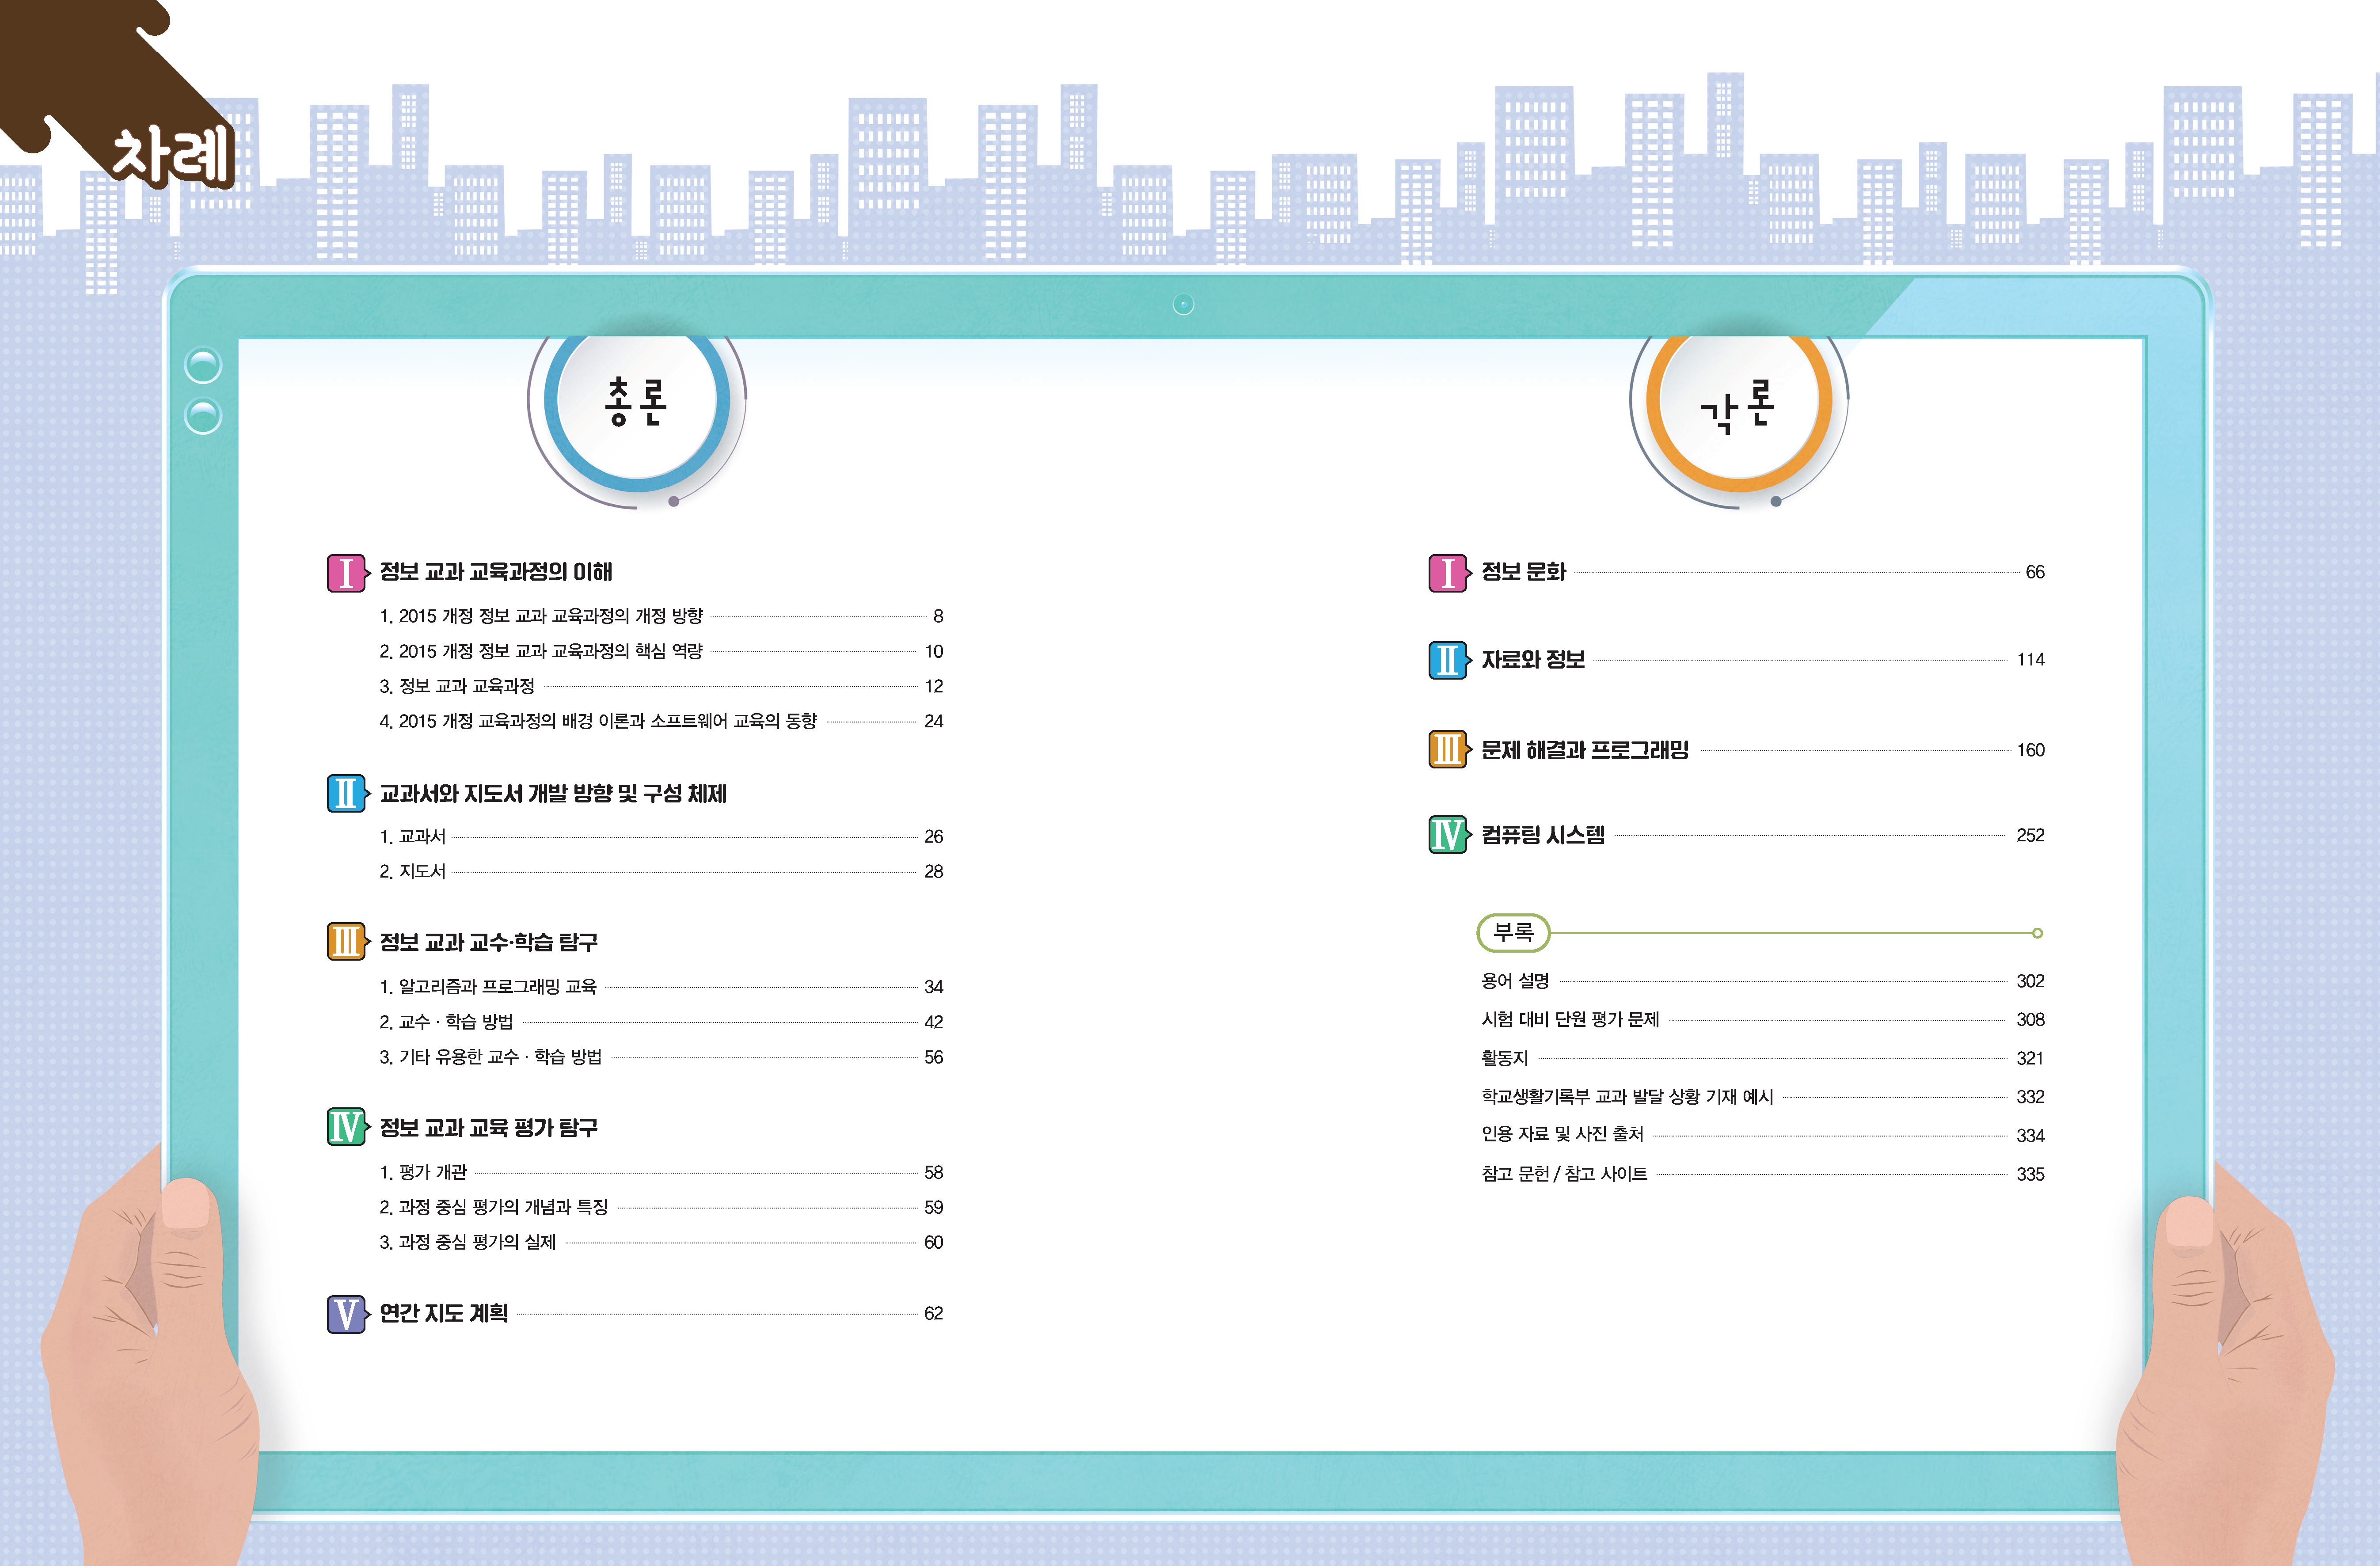Select entry "1. 평가 개관"
The image size is (2380, 1566).
click(x=423, y=1172)
